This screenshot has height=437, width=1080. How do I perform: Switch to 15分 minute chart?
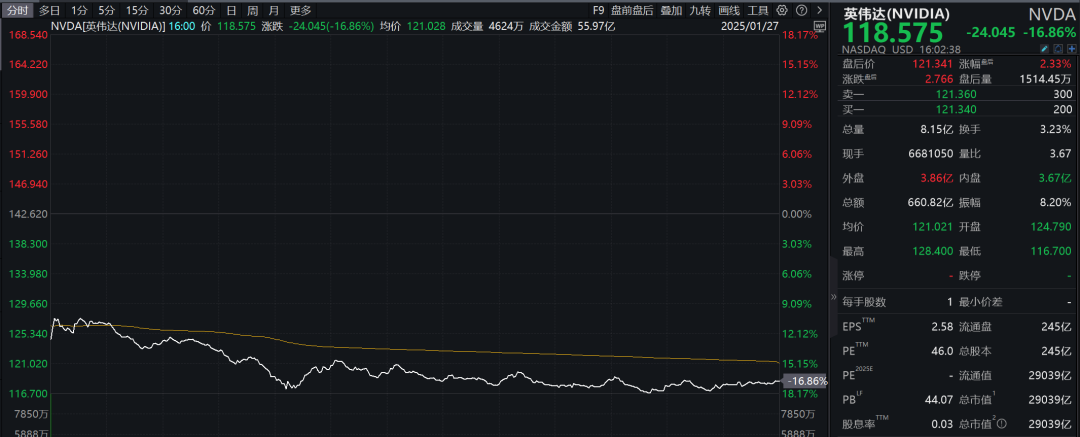[x=136, y=10]
